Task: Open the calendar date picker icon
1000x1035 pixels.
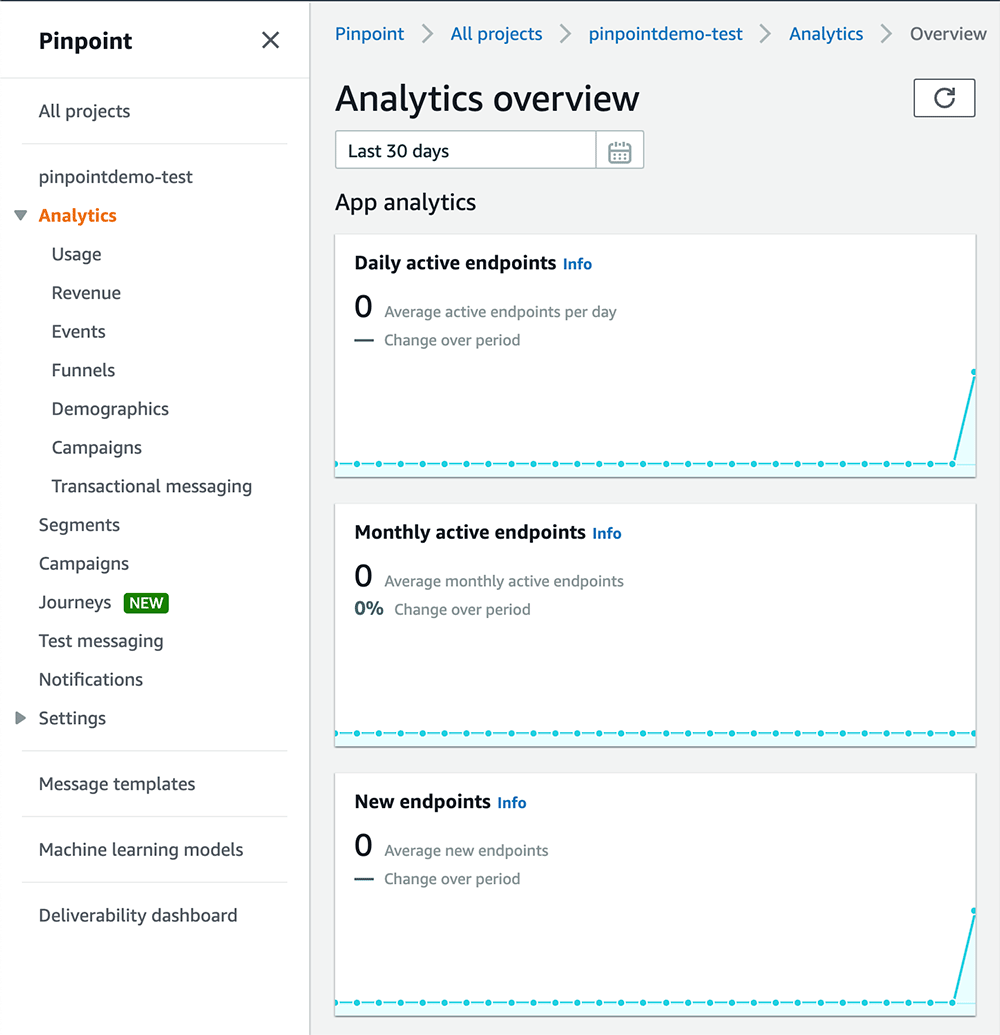Action: 619,151
